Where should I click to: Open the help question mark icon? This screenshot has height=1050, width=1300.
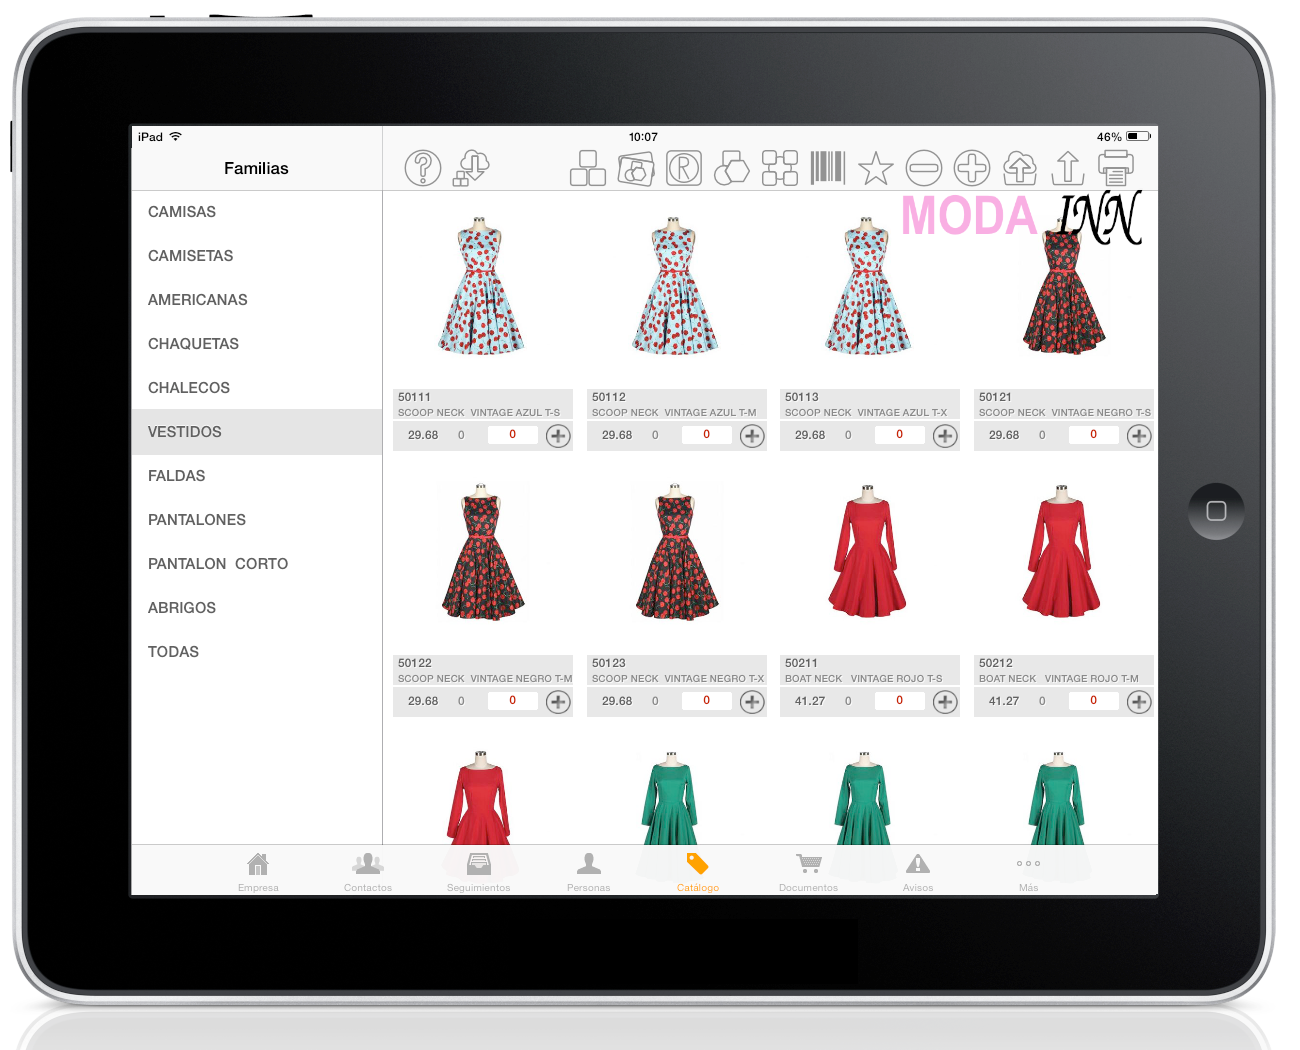point(422,168)
